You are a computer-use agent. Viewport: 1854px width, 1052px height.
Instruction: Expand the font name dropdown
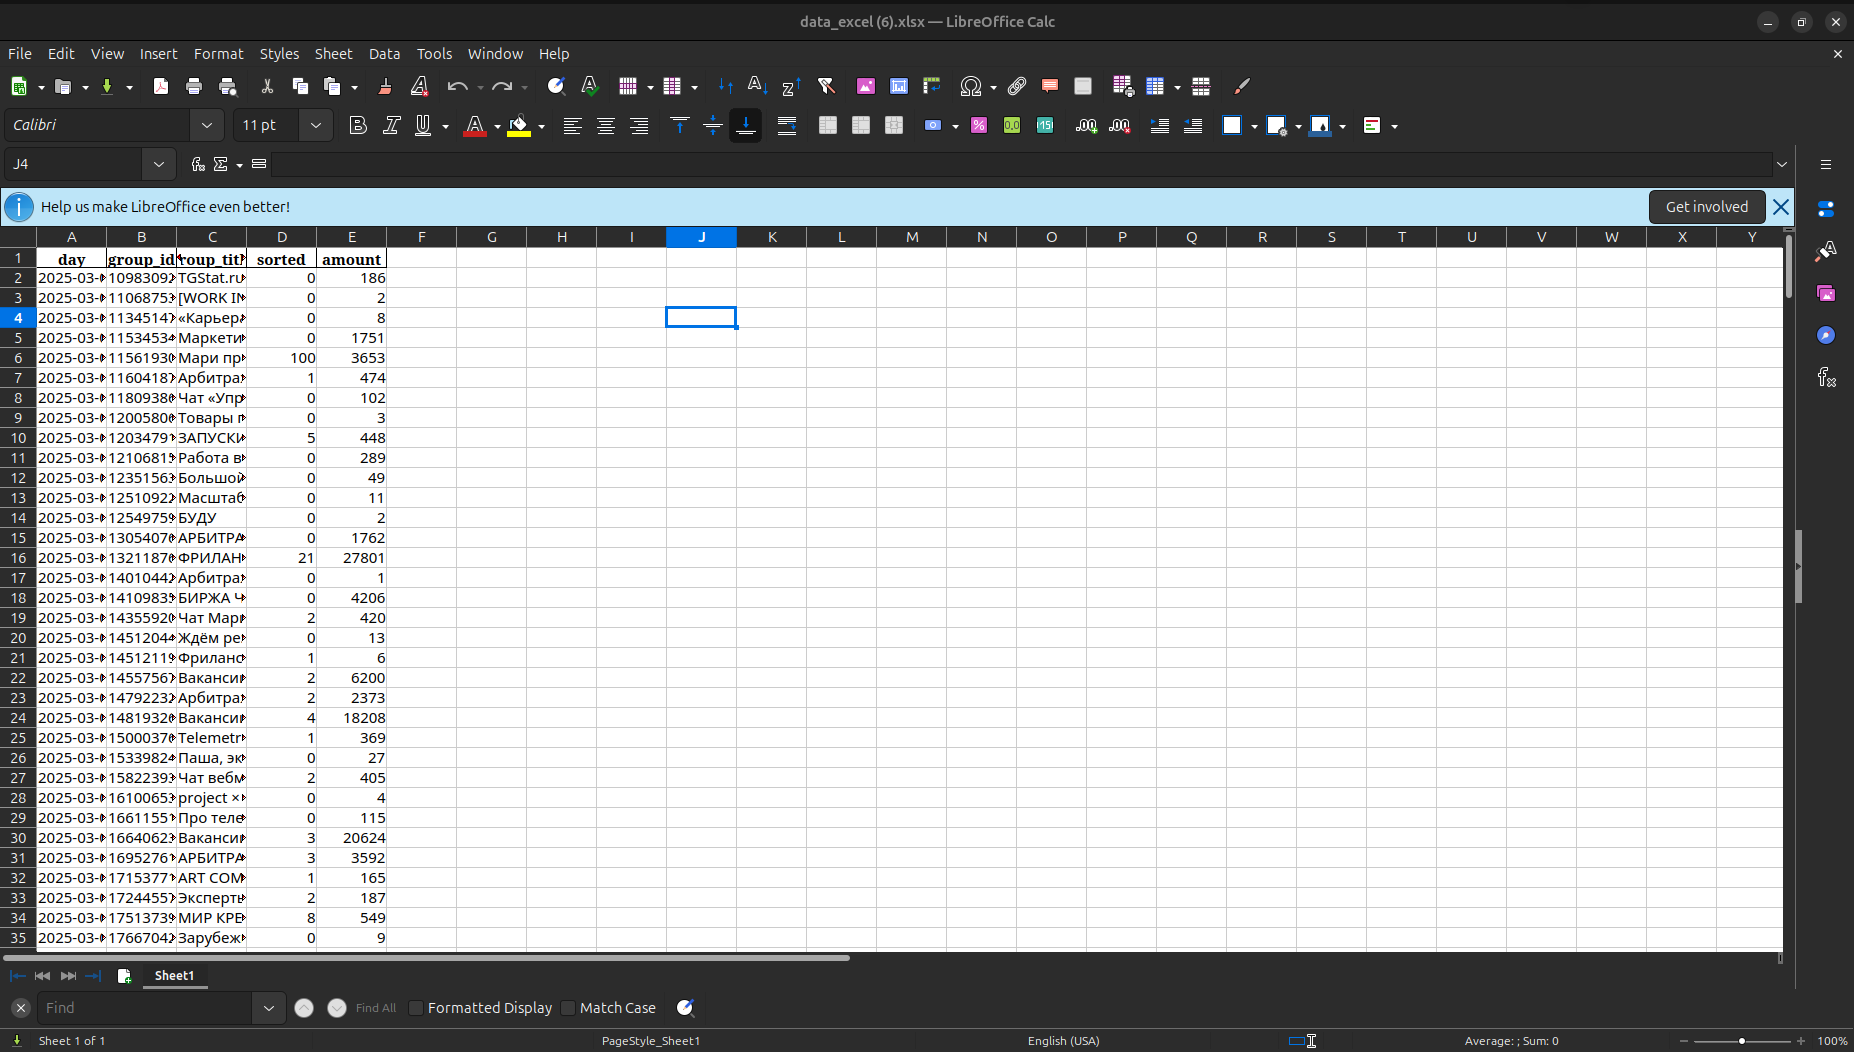tap(207, 125)
